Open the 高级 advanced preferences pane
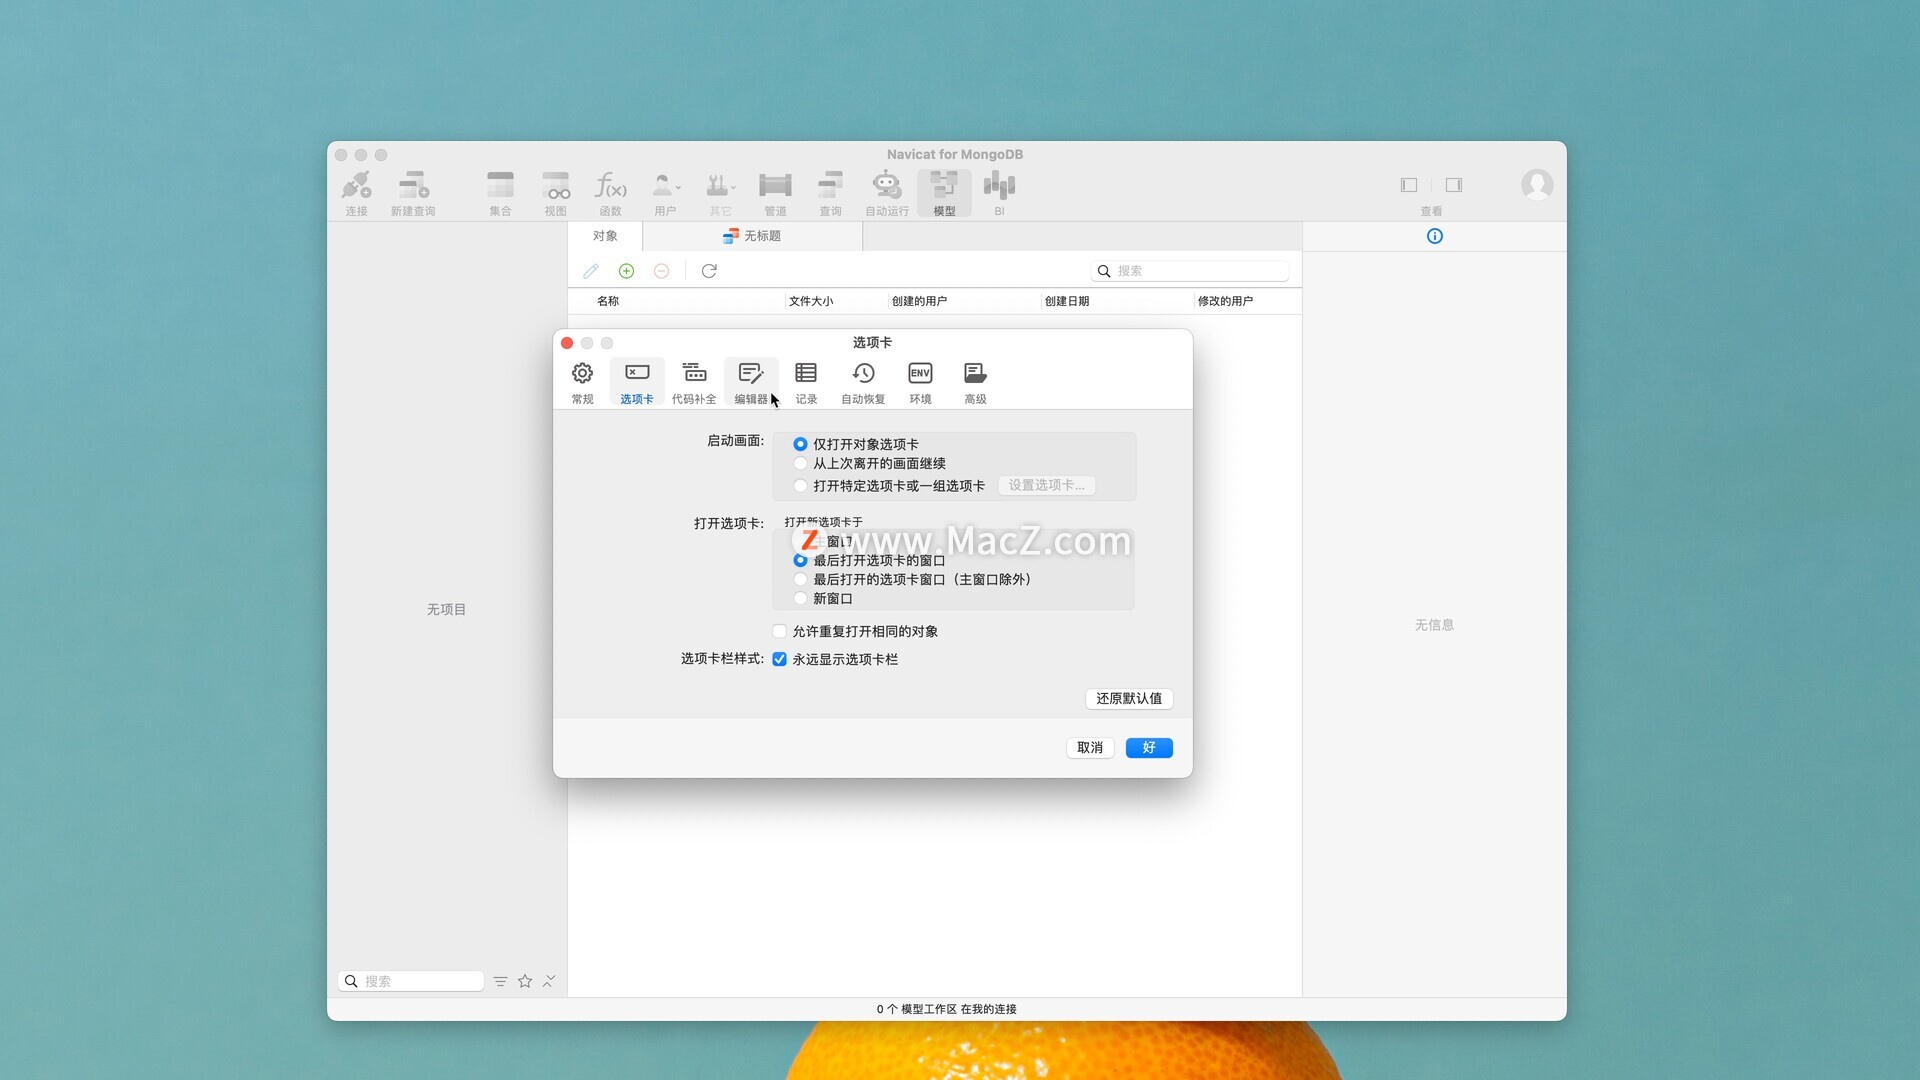 coord(975,383)
